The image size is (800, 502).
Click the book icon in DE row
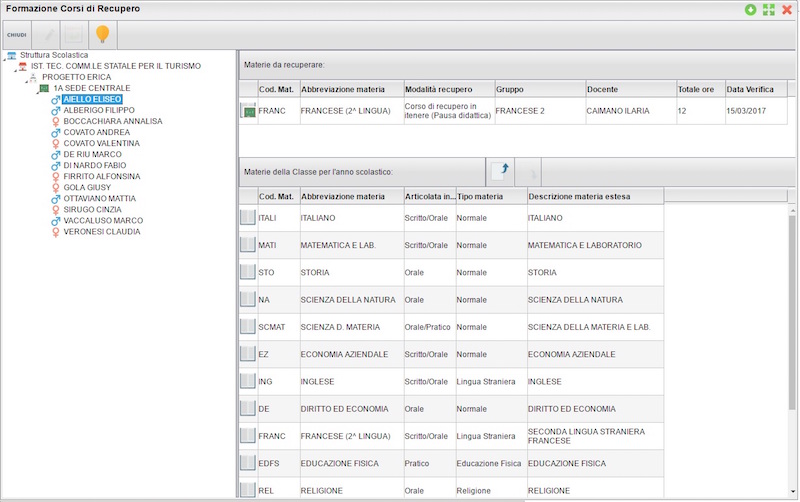click(x=247, y=408)
